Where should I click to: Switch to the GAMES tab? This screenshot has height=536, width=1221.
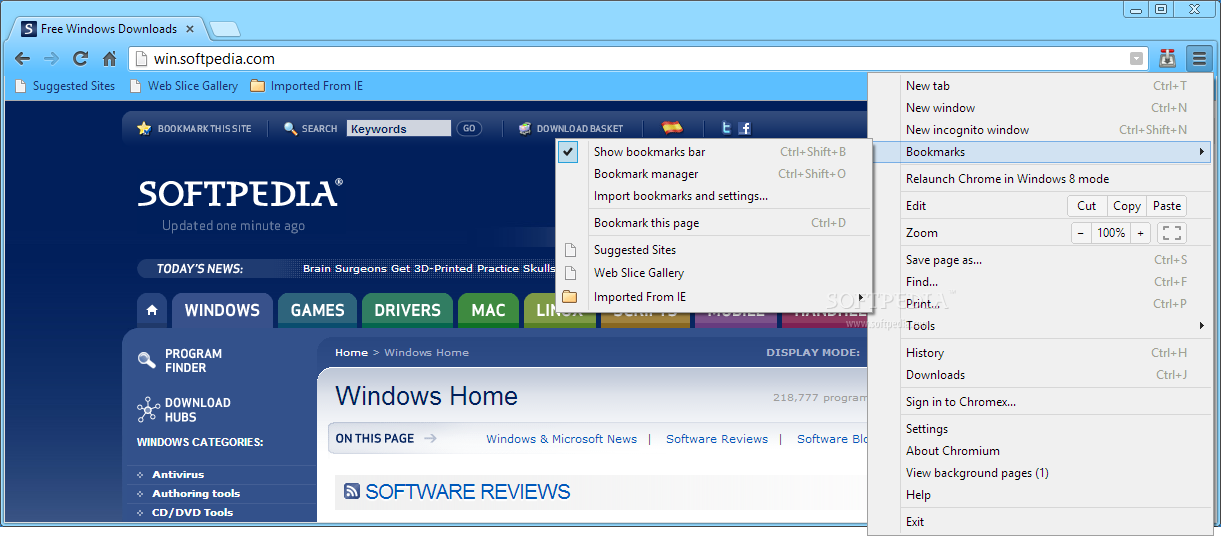click(x=318, y=310)
